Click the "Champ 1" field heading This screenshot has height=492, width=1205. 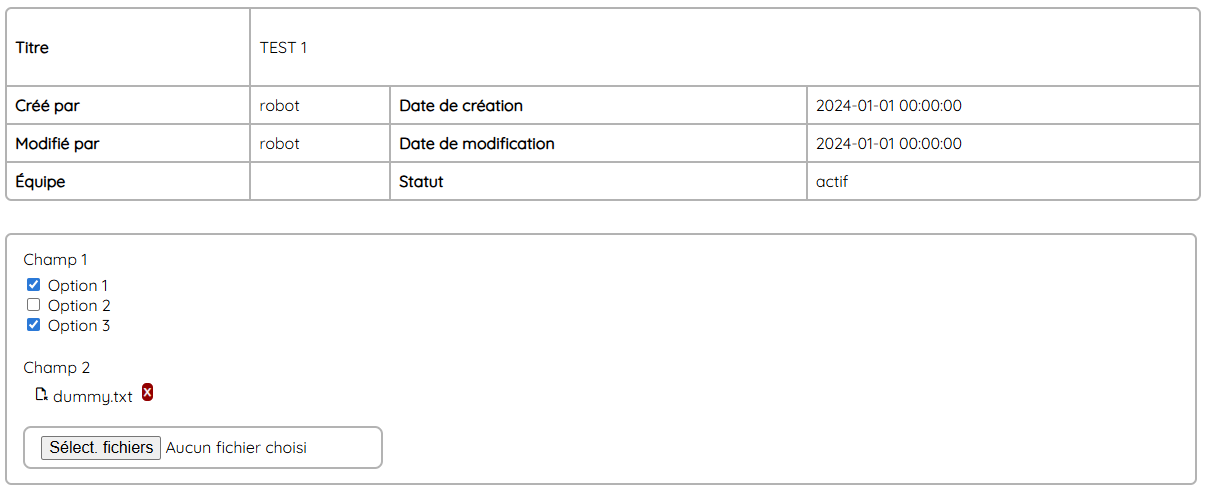tap(56, 260)
